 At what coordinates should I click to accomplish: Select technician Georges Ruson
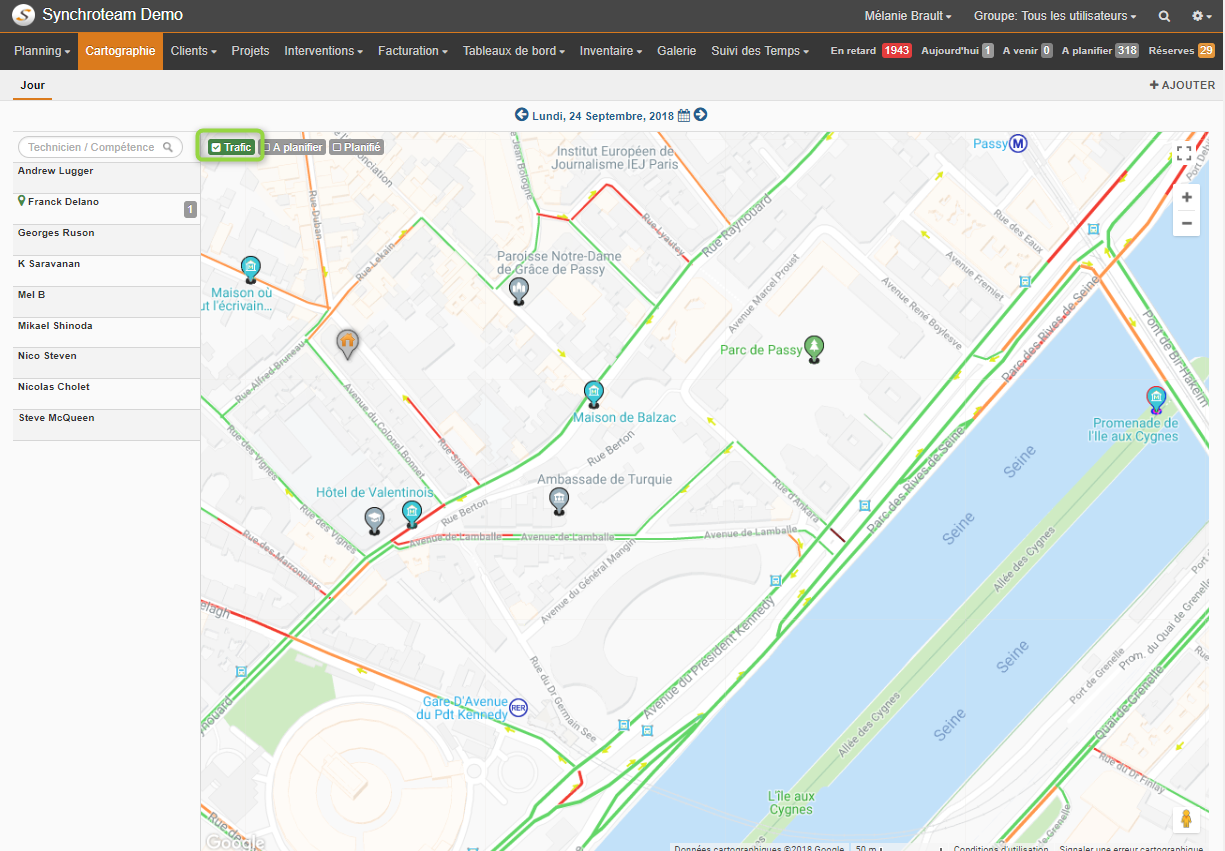pos(107,240)
